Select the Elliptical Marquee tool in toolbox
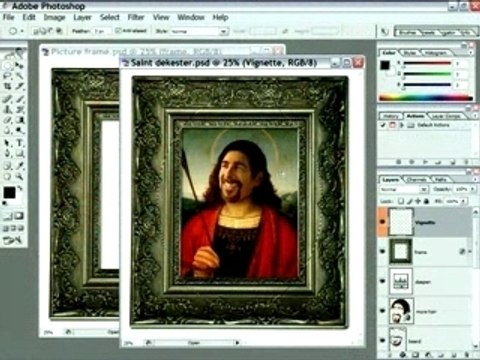Image resolution: width=480 pixels, height=360 pixels. [8, 65]
